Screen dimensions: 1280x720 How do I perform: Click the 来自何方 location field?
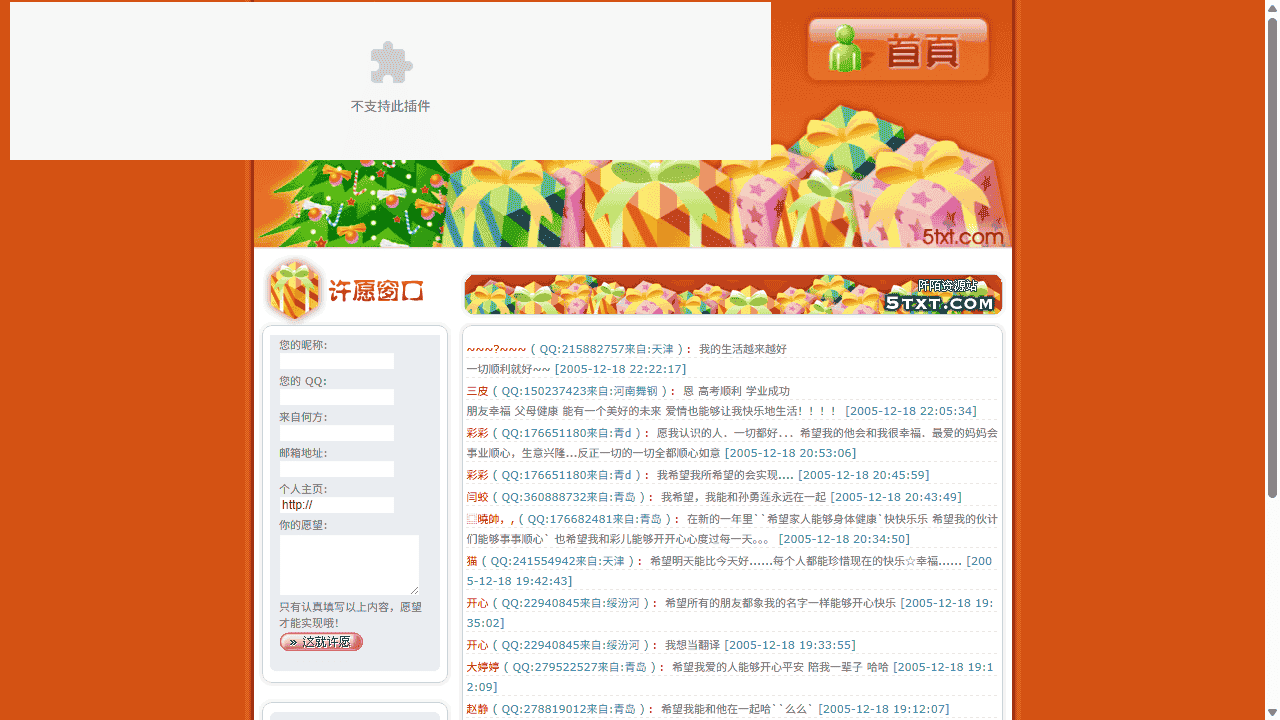(x=336, y=433)
